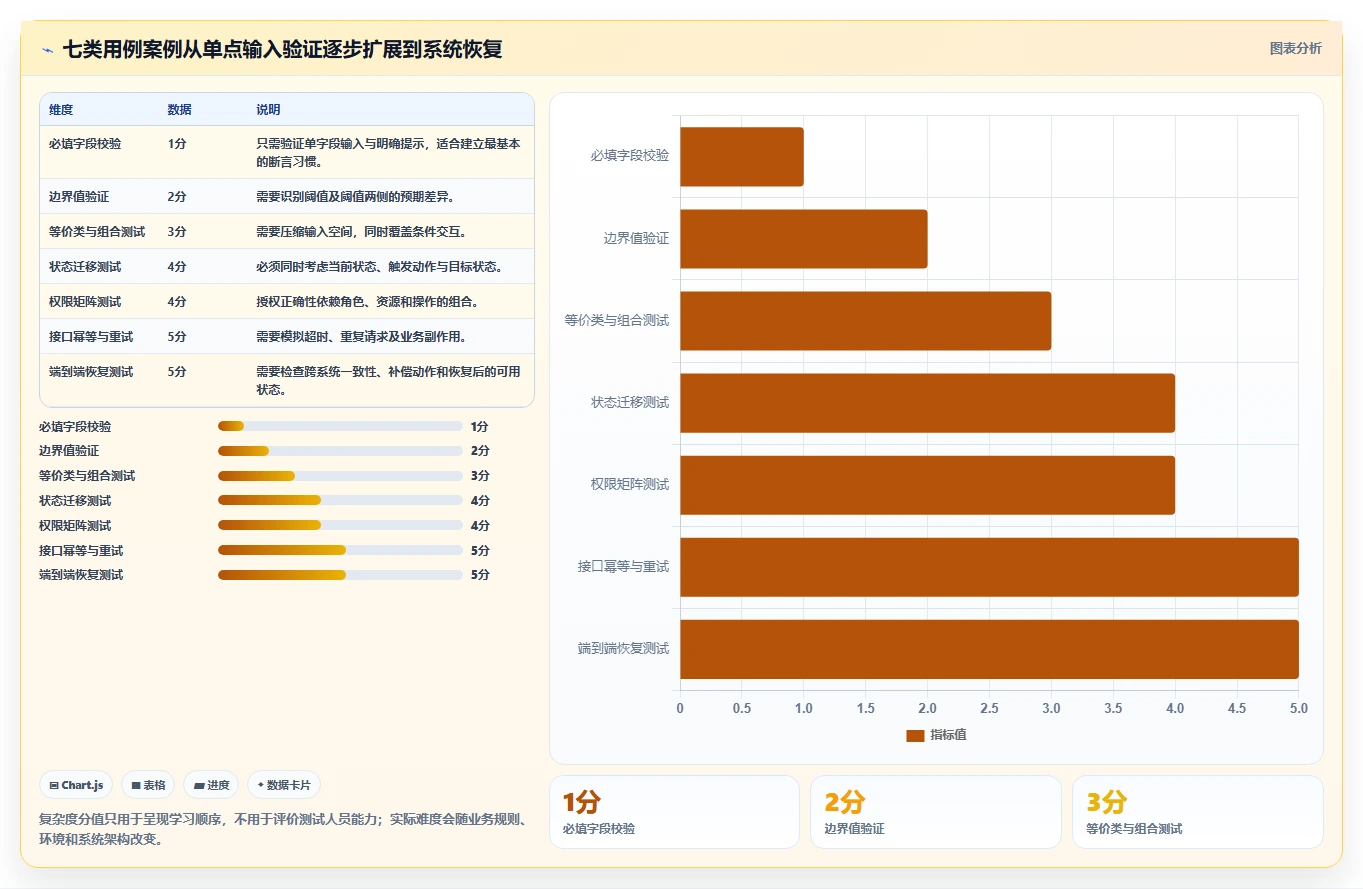Click the 接口幂等与重试 progress bar

tap(340, 550)
